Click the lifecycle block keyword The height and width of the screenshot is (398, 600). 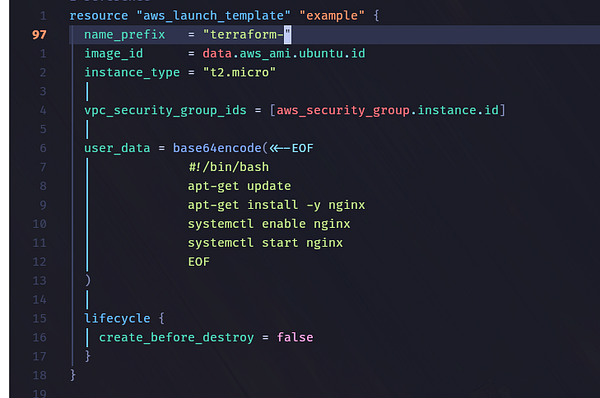117,319
